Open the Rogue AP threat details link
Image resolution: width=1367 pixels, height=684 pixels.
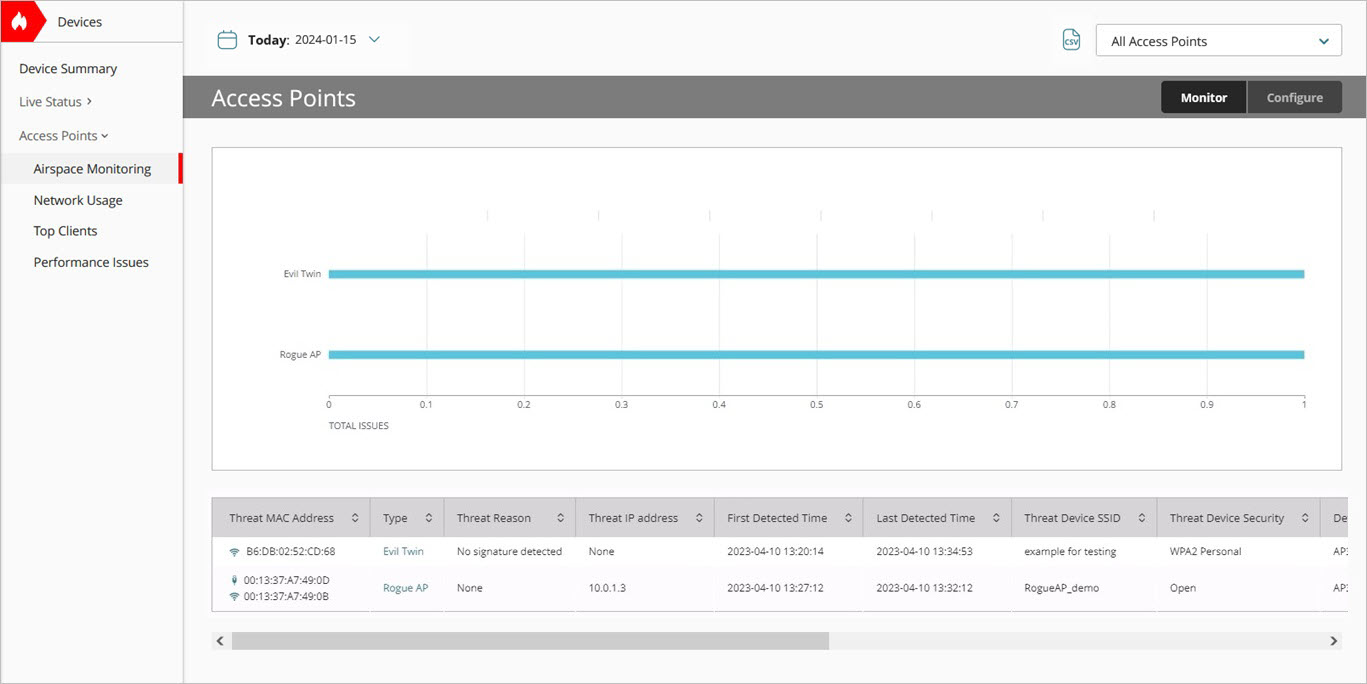(405, 587)
